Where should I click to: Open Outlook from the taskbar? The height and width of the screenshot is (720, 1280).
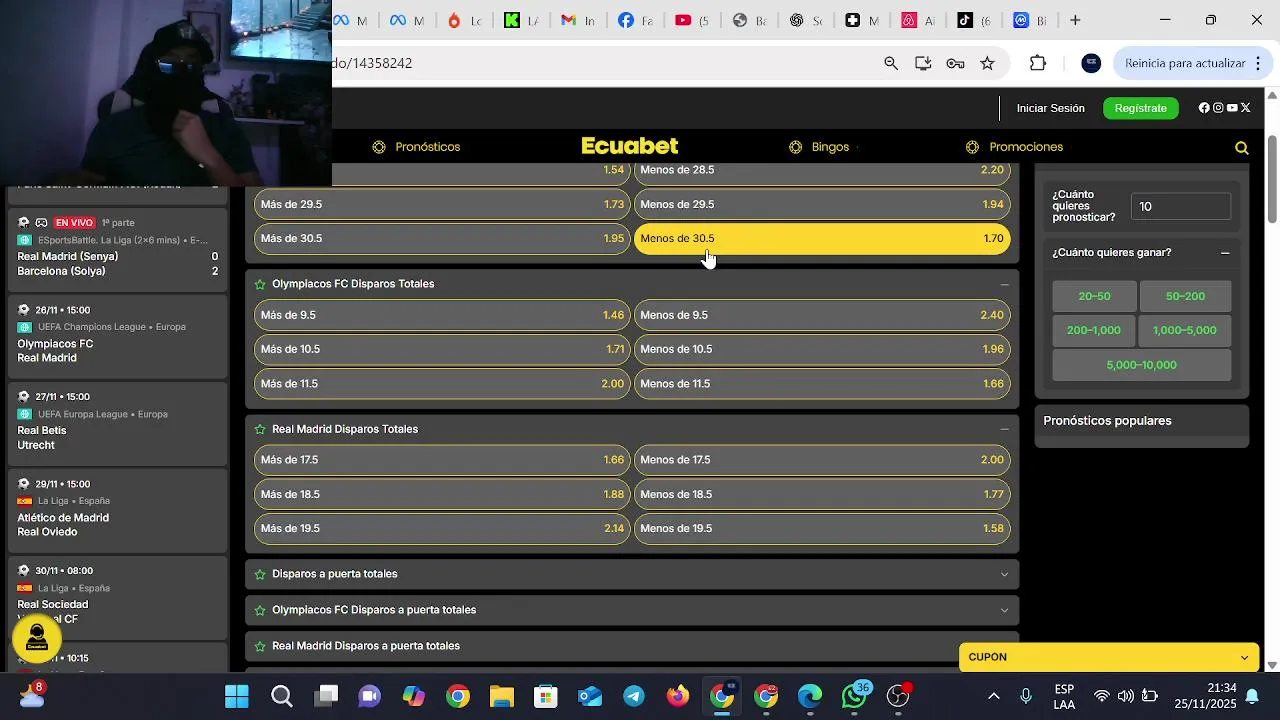pyautogui.click(x=590, y=696)
